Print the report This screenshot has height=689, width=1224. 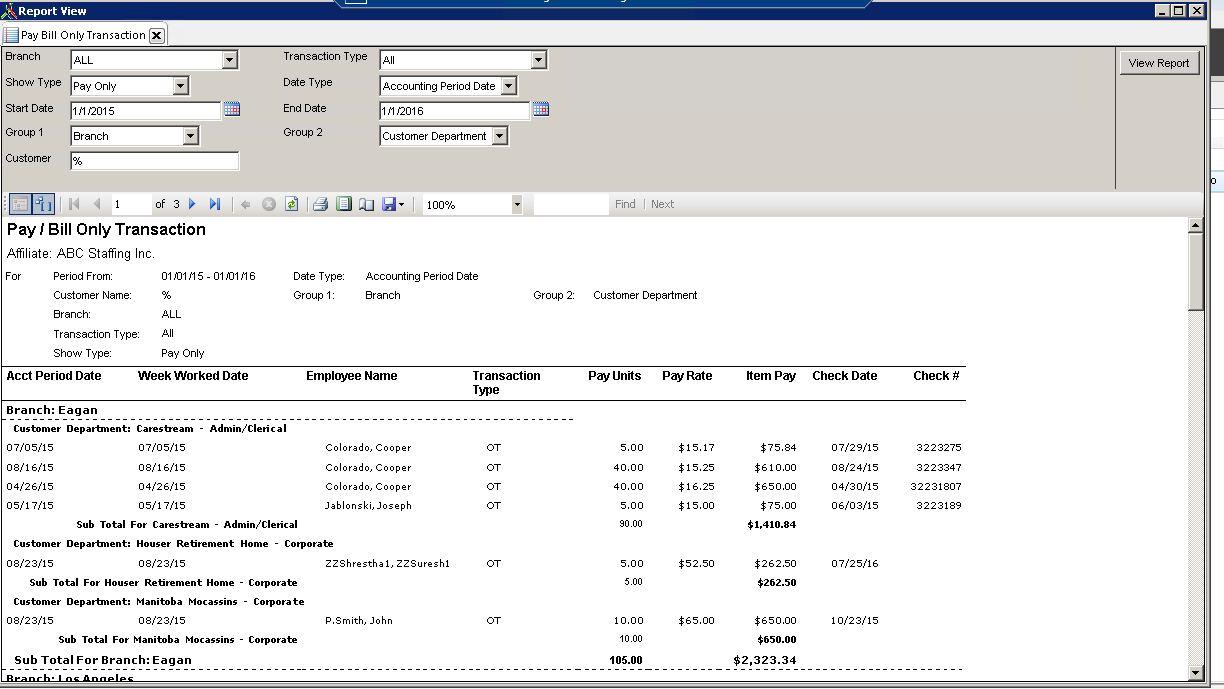click(320, 204)
